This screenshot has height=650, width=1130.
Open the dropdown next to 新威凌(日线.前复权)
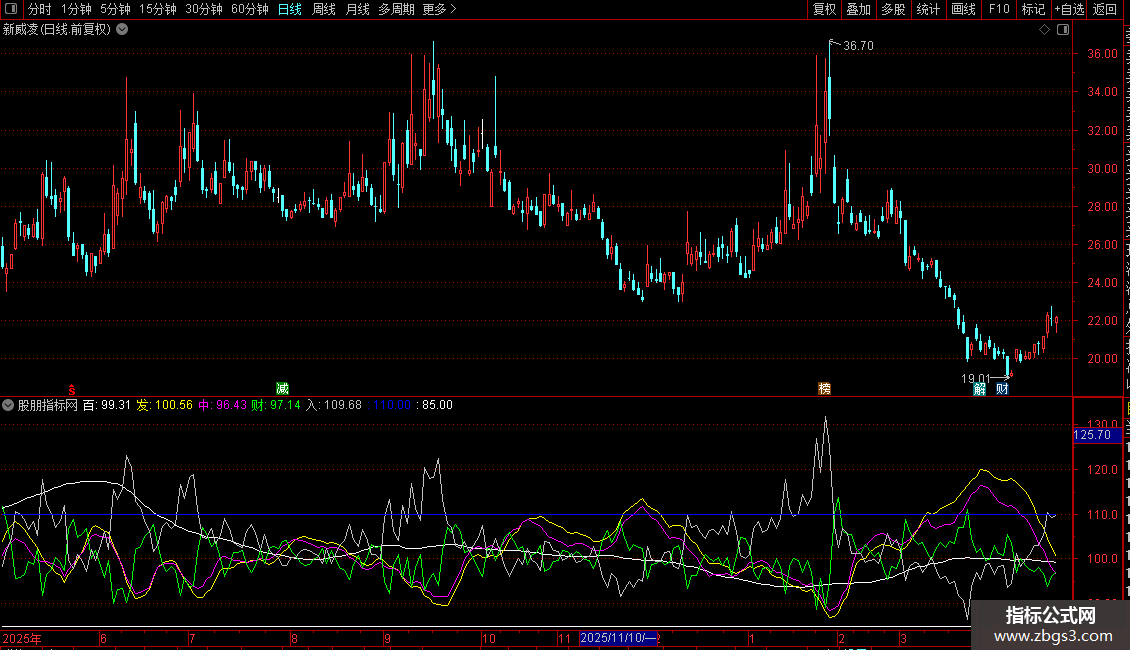tap(123, 30)
